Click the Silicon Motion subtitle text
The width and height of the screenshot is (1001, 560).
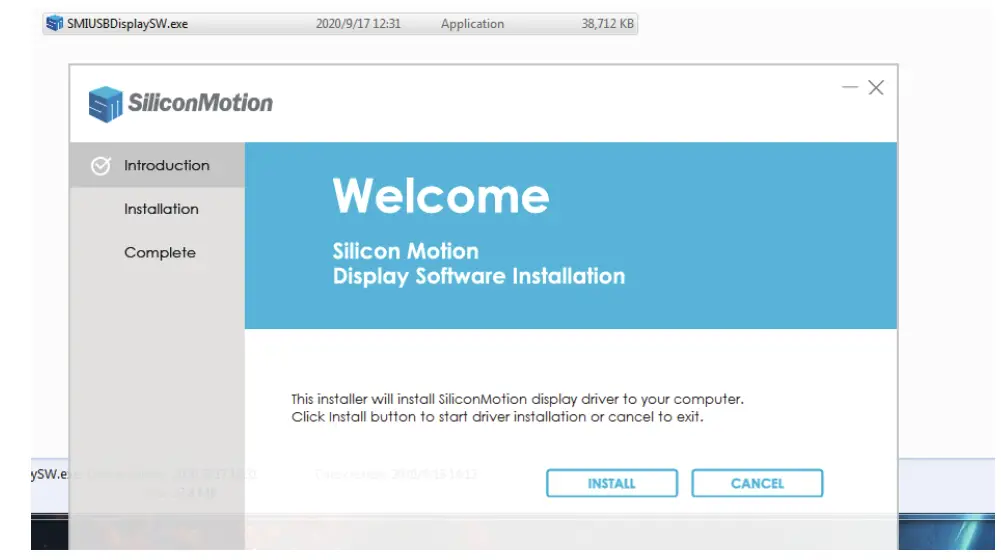405,251
